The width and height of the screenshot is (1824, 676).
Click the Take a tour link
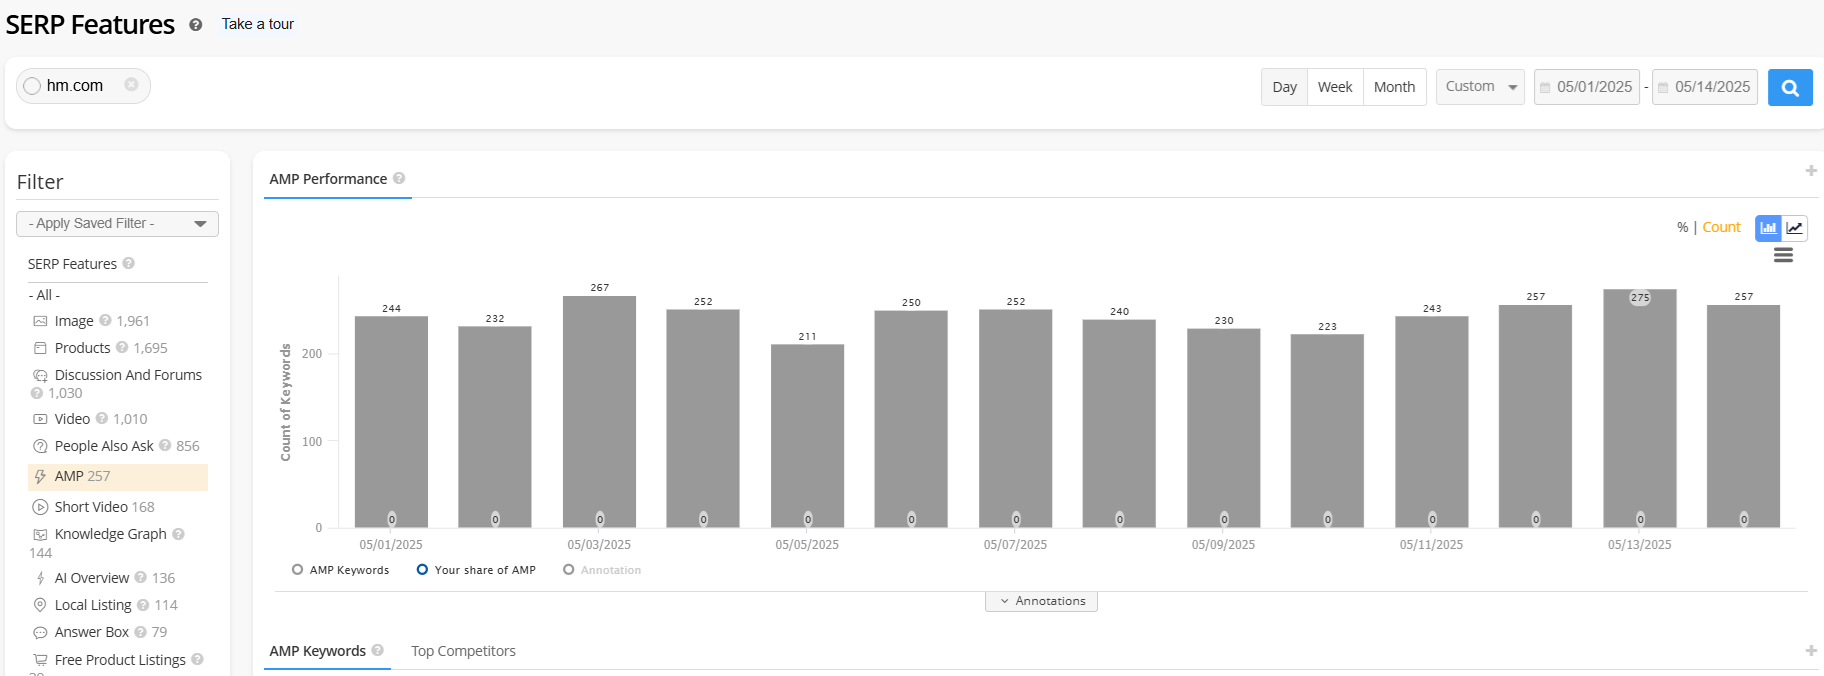(x=258, y=24)
